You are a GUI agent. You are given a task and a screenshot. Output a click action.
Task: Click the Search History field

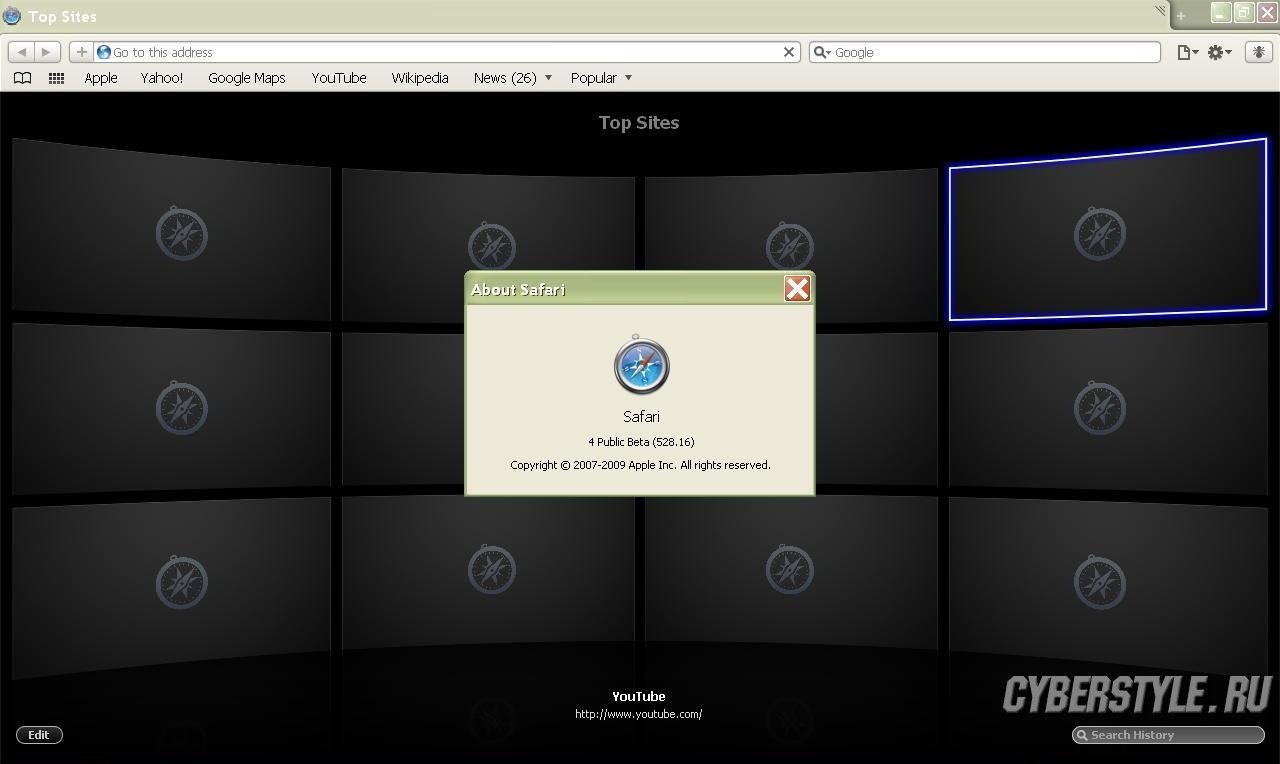tap(1168, 735)
